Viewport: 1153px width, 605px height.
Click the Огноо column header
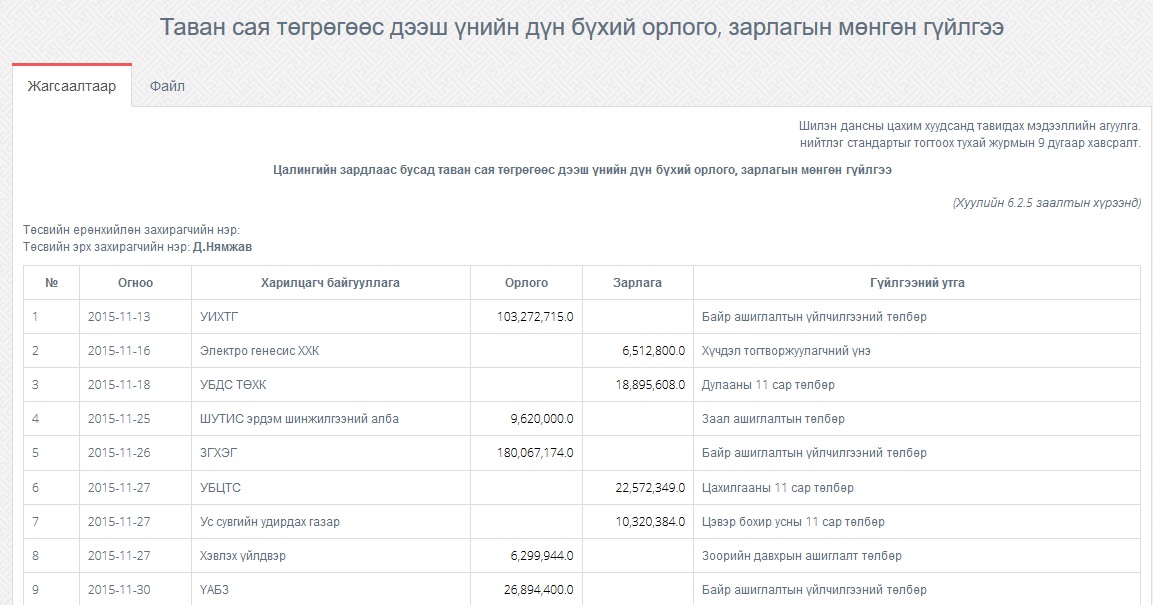[x=135, y=282]
